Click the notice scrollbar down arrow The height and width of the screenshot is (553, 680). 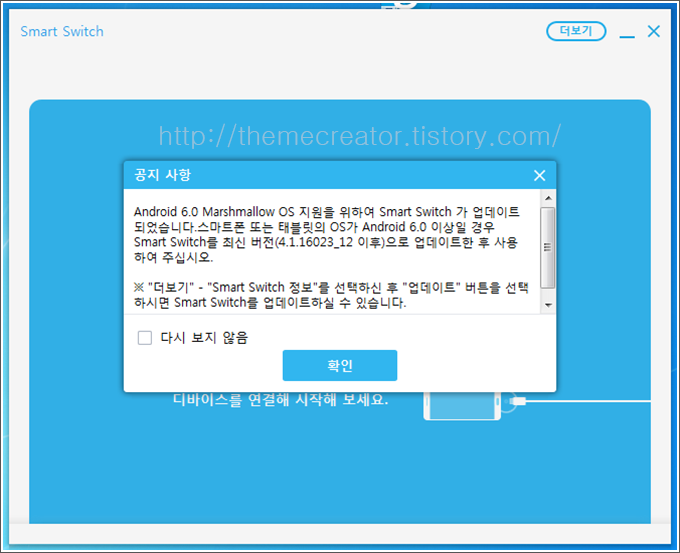pyautogui.click(x=548, y=305)
